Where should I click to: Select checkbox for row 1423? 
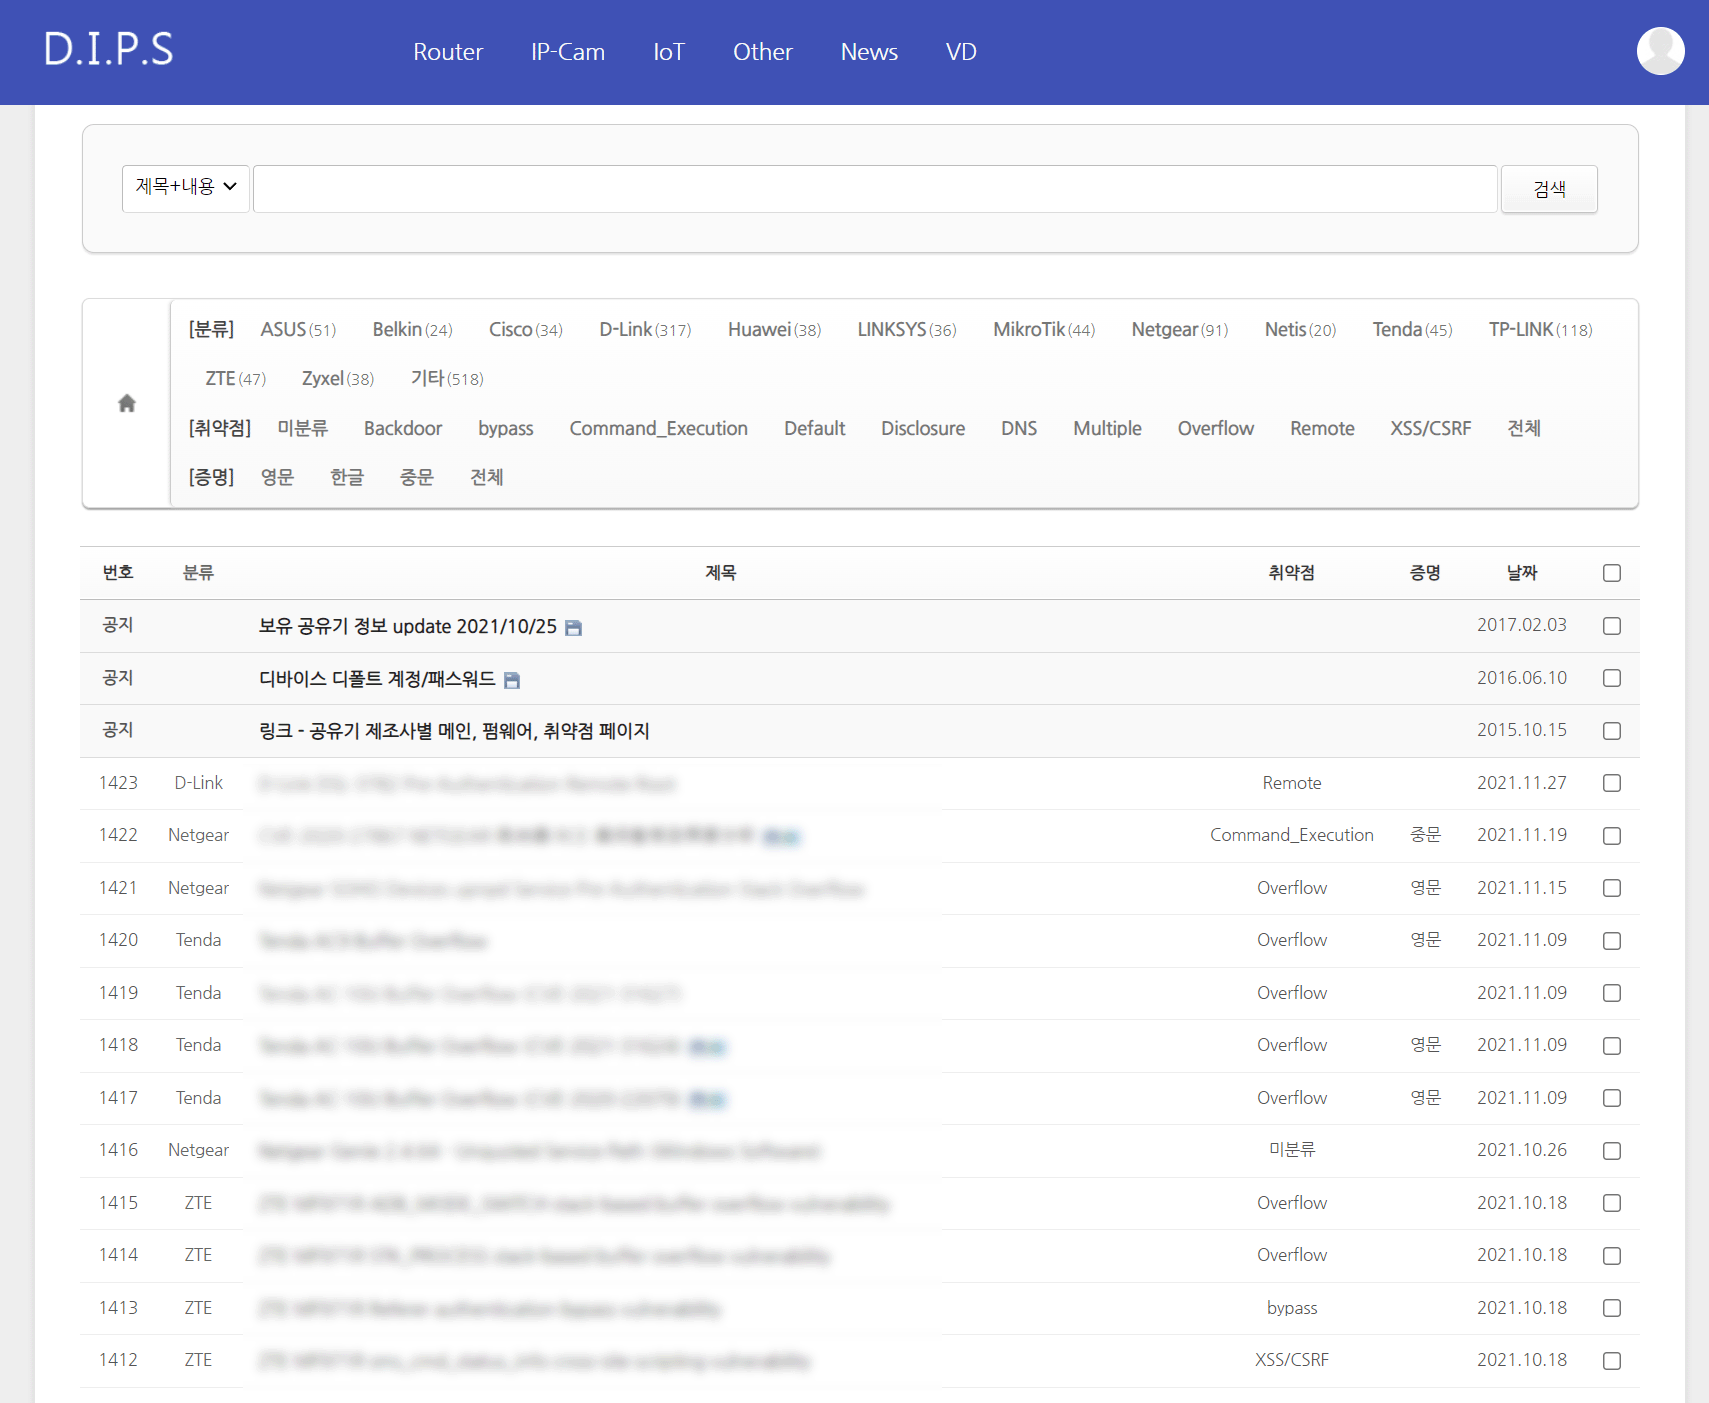(x=1611, y=783)
